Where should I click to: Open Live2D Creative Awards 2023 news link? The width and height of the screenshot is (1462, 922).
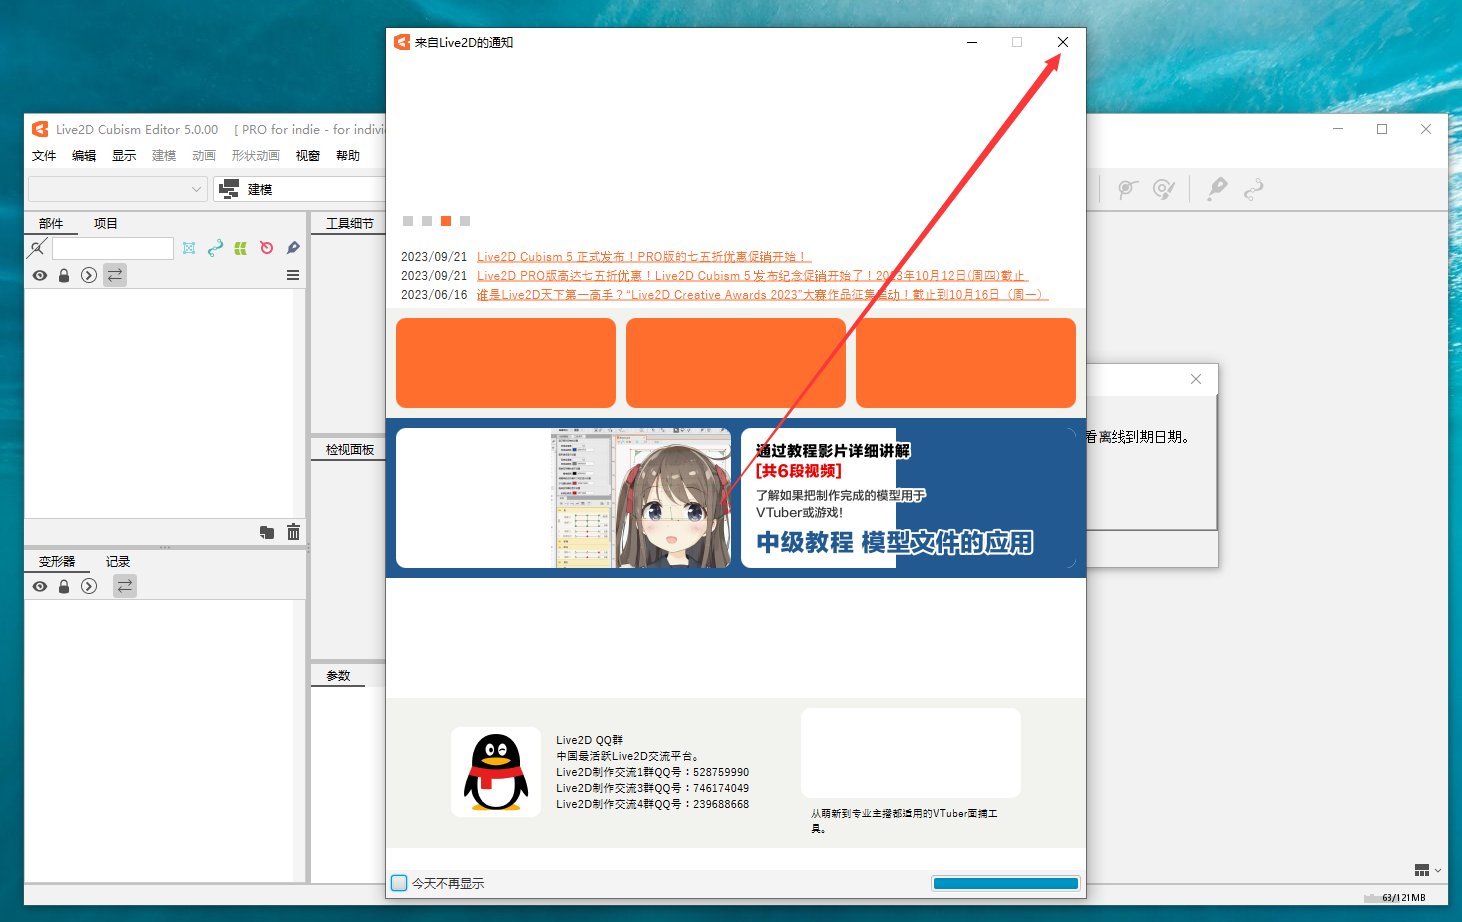click(x=762, y=295)
